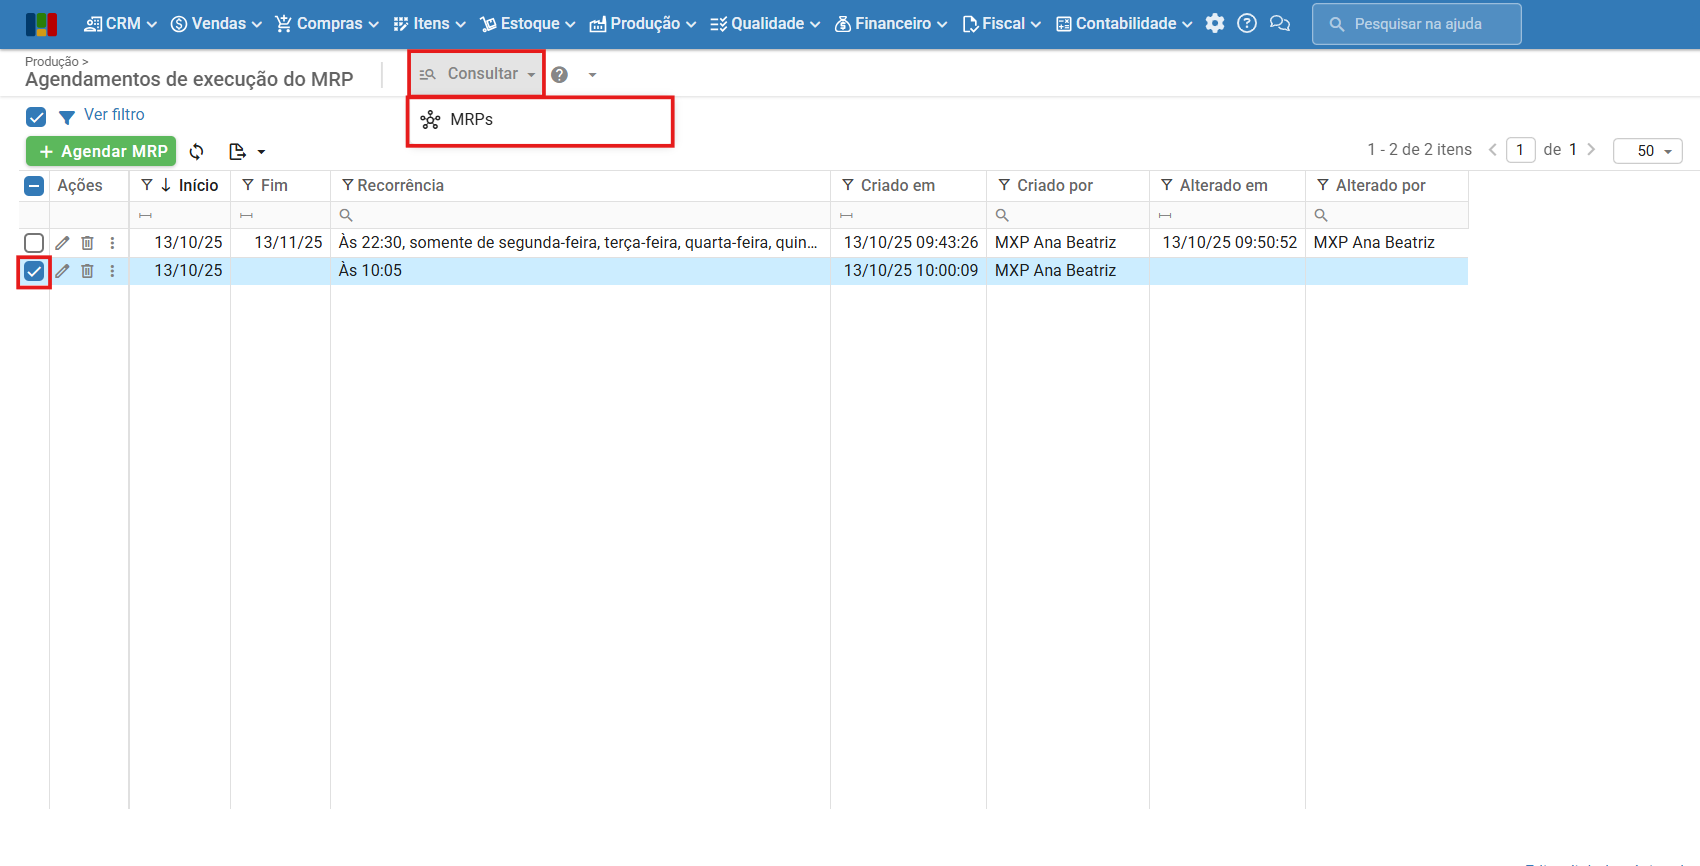Click the Recorrência column filter icon

(348, 185)
